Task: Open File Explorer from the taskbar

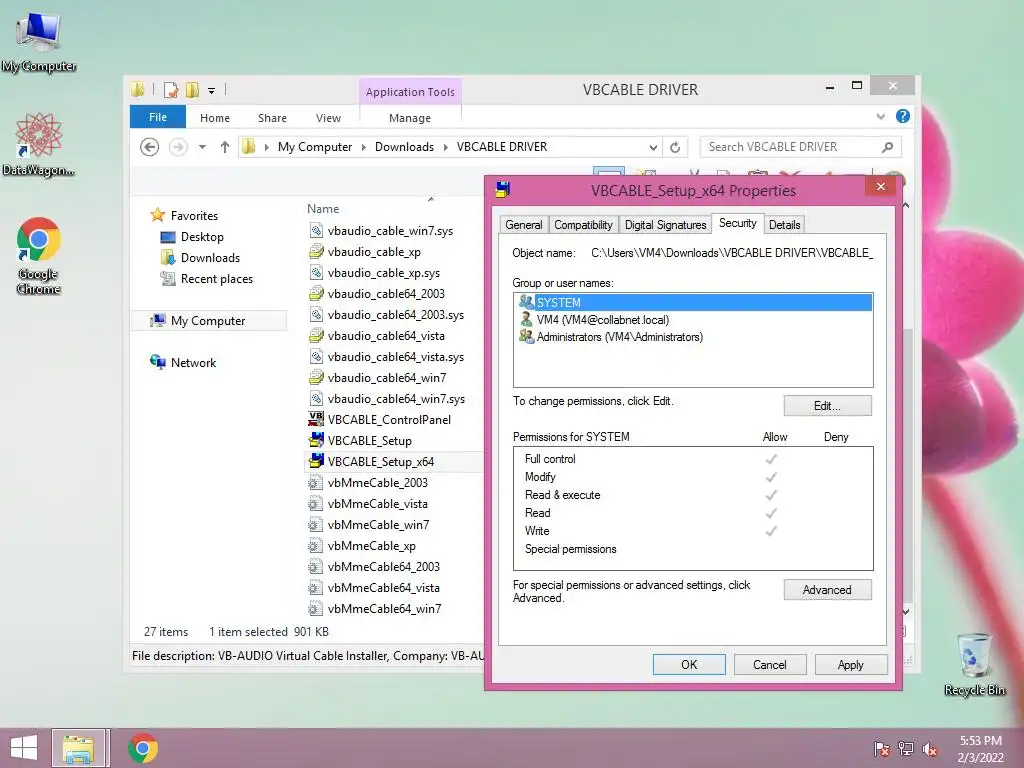Action: pyautogui.click(x=78, y=748)
